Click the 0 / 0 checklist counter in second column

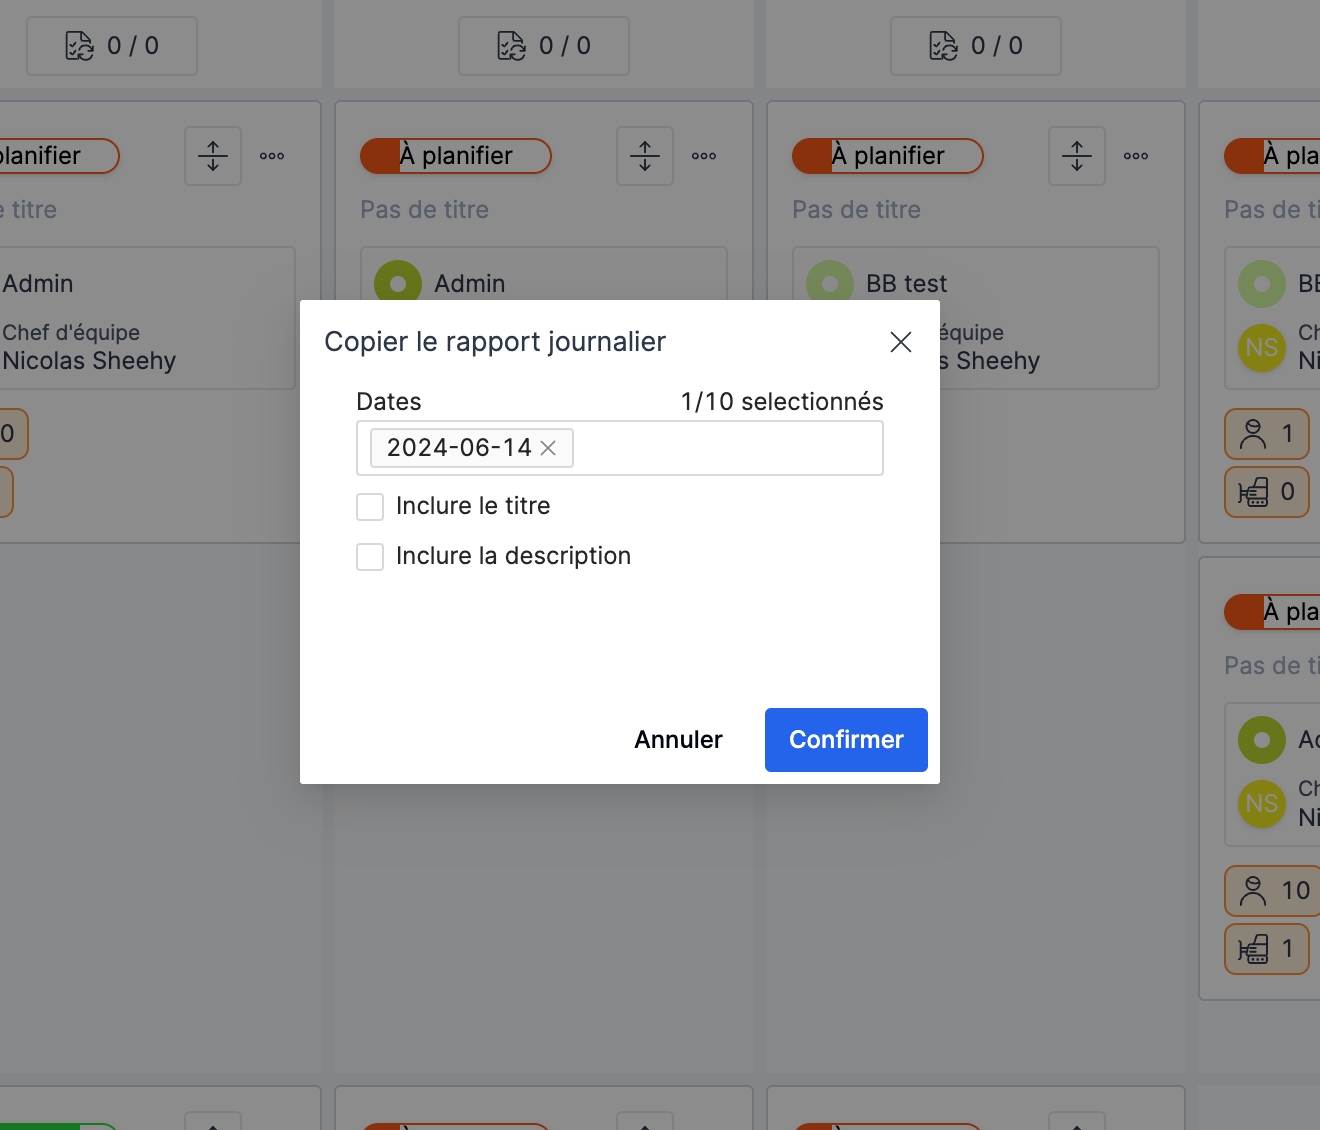tap(543, 46)
